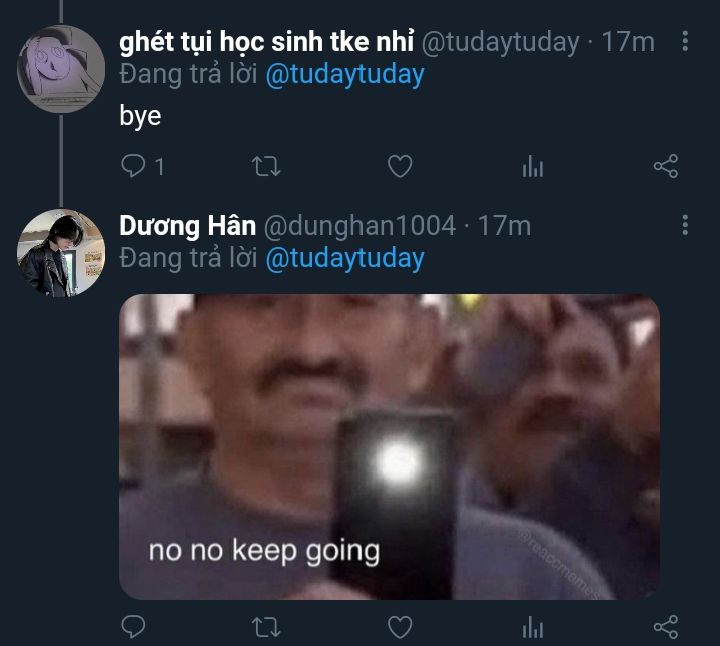Retweet the "bye" tweet
The width and height of the screenshot is (720, 646).
[266, 166]
